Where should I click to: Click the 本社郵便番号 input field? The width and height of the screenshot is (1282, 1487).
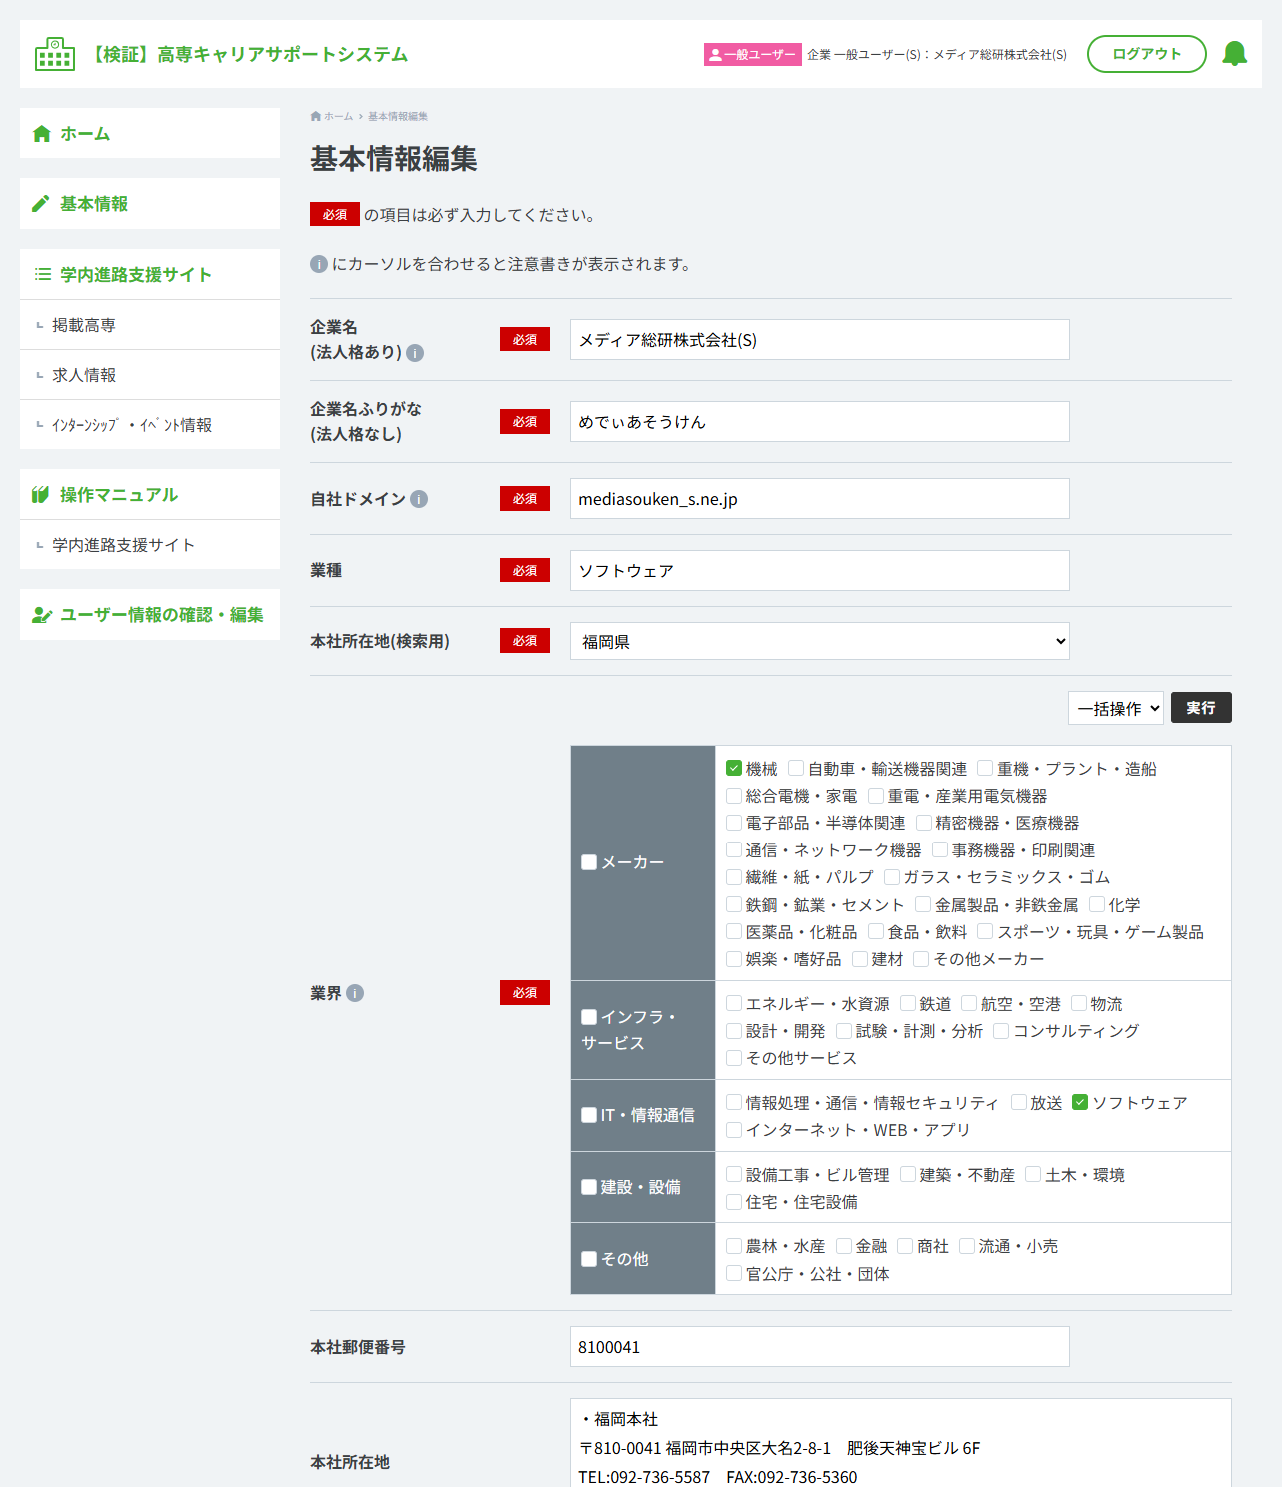click(820, 1347)
